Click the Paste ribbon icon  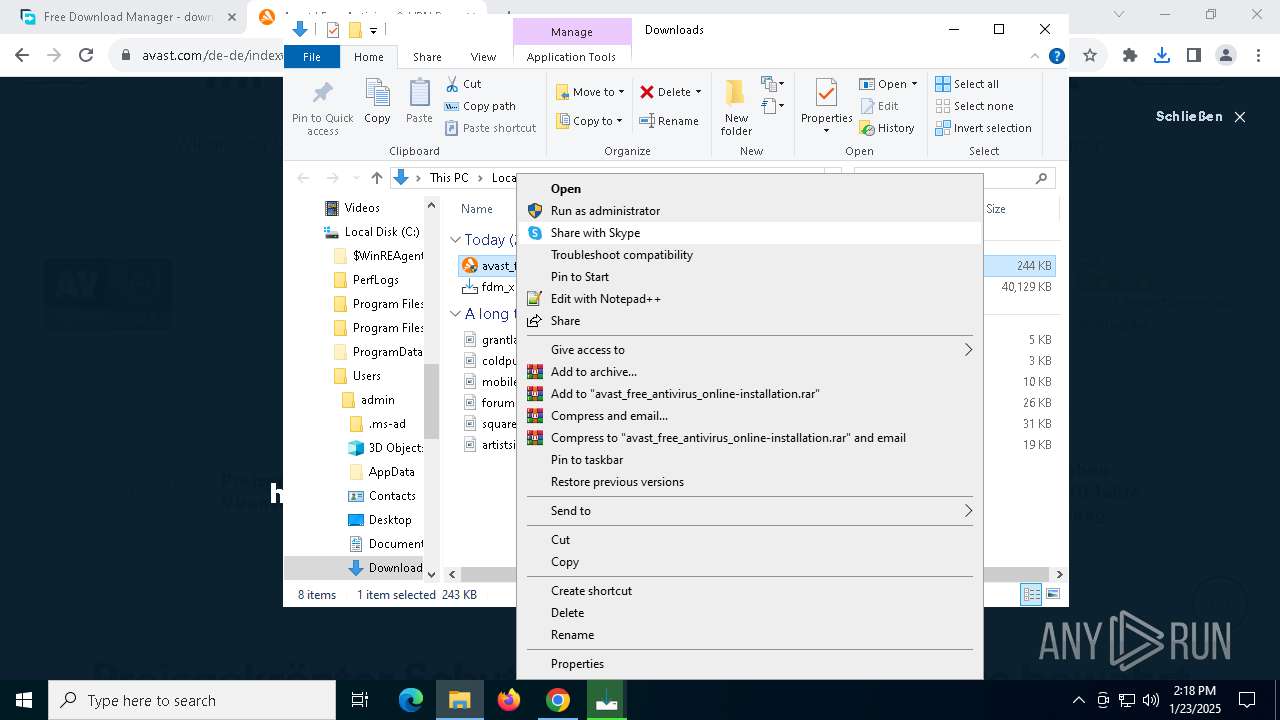pyautogui.click(x=419, y=102)
